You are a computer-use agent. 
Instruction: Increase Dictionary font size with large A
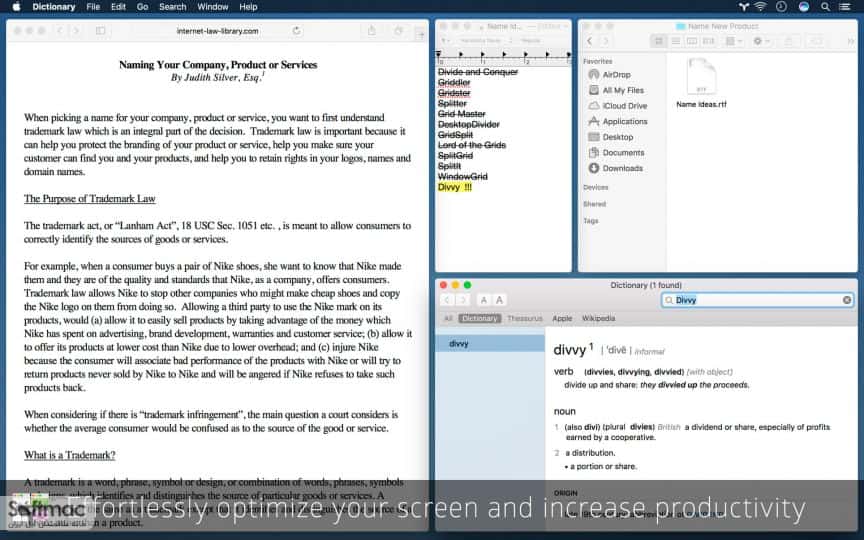point(499,300)
